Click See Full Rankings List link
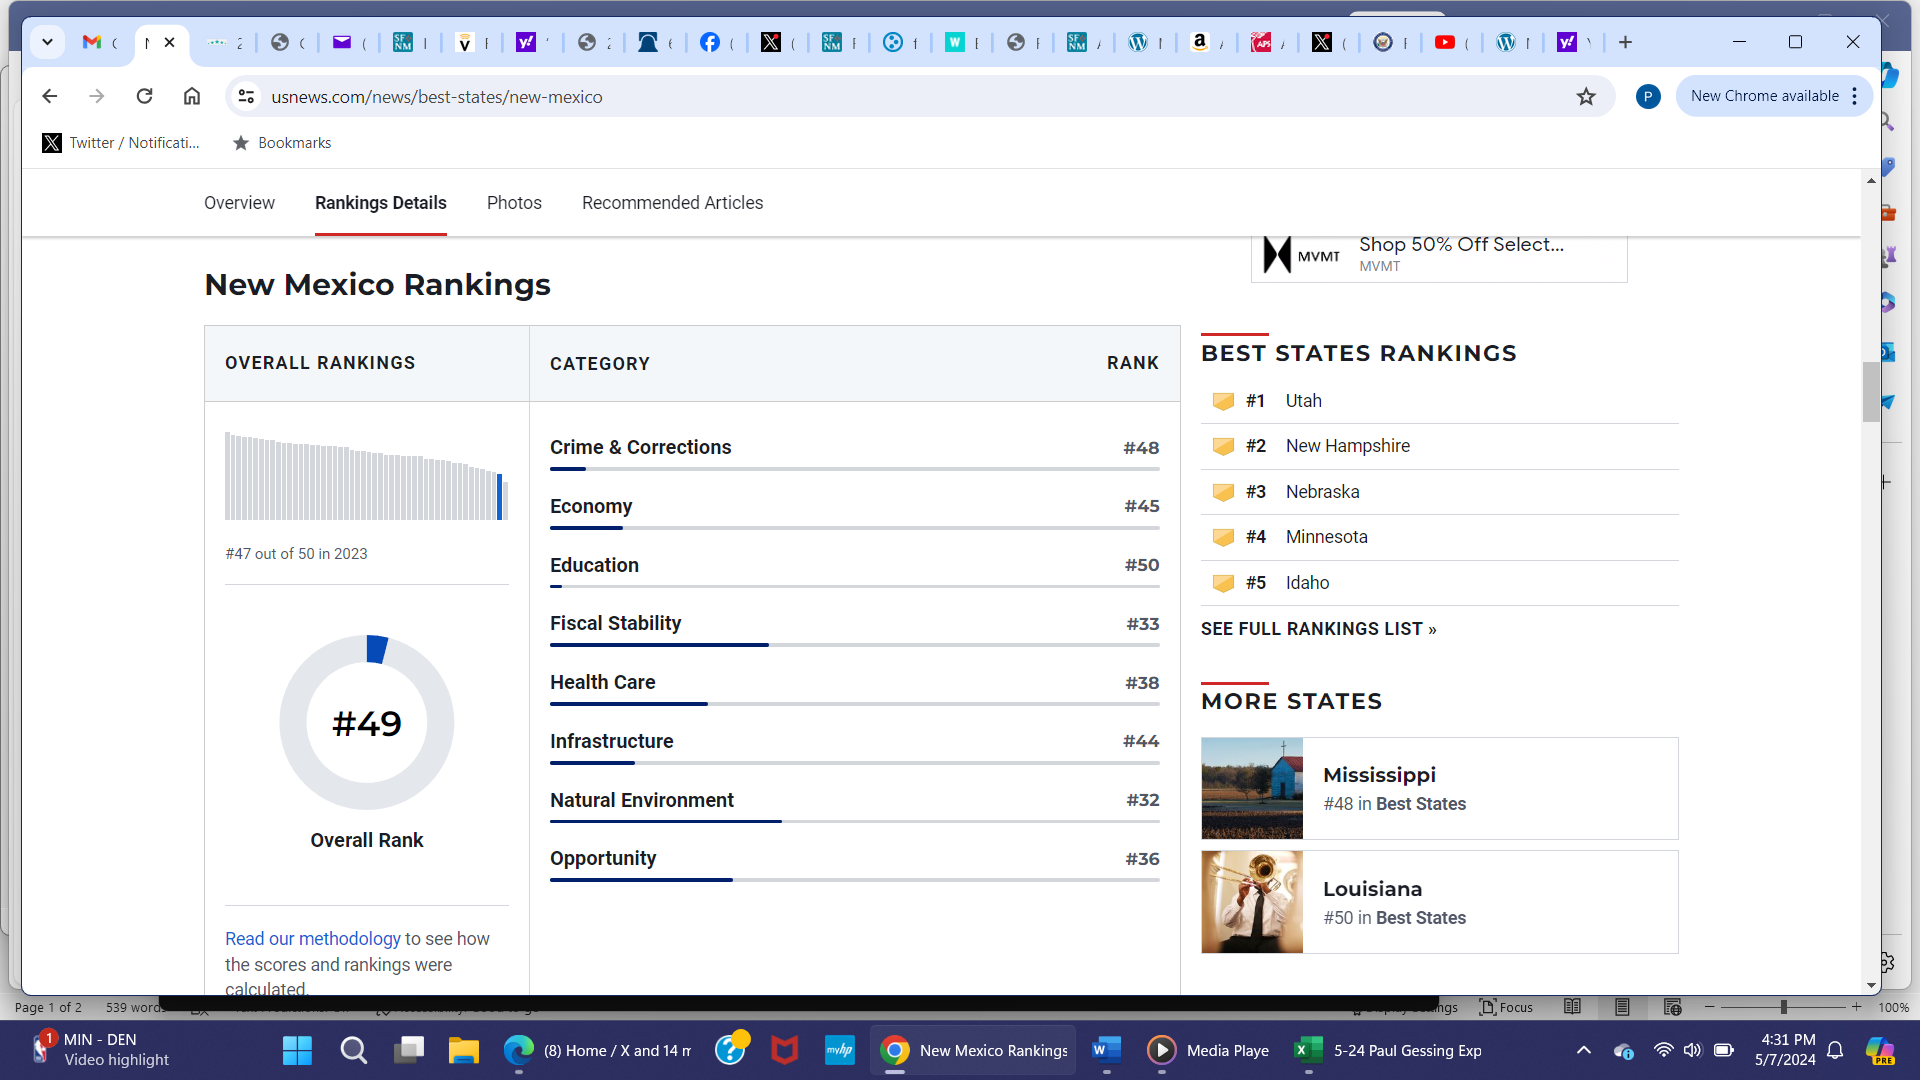Image resolution: width=1920 pixels, height=1080 pixels. pos(1318,629)
